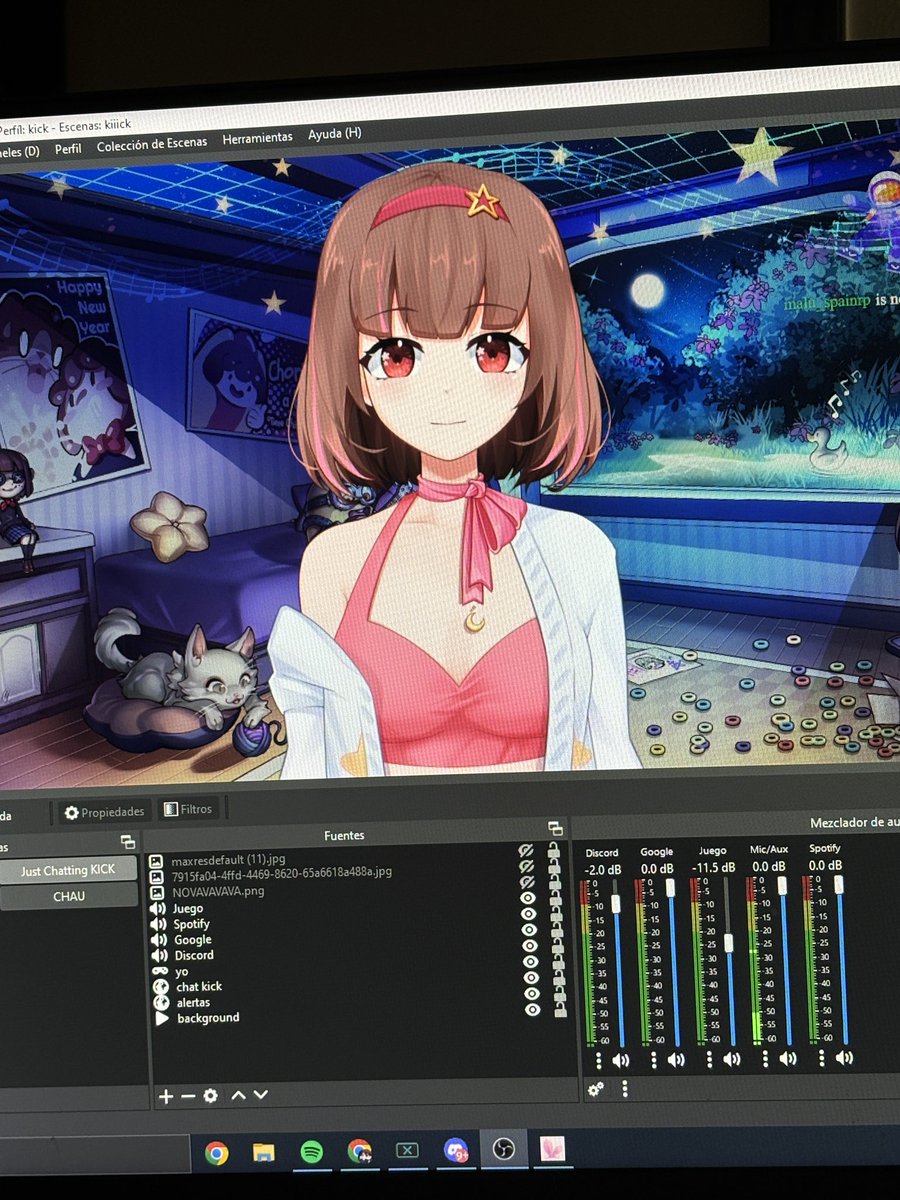900x1200 pixels.
Task: Open source properties gear in Fuentes toolbar
Action: point(210,1095)
